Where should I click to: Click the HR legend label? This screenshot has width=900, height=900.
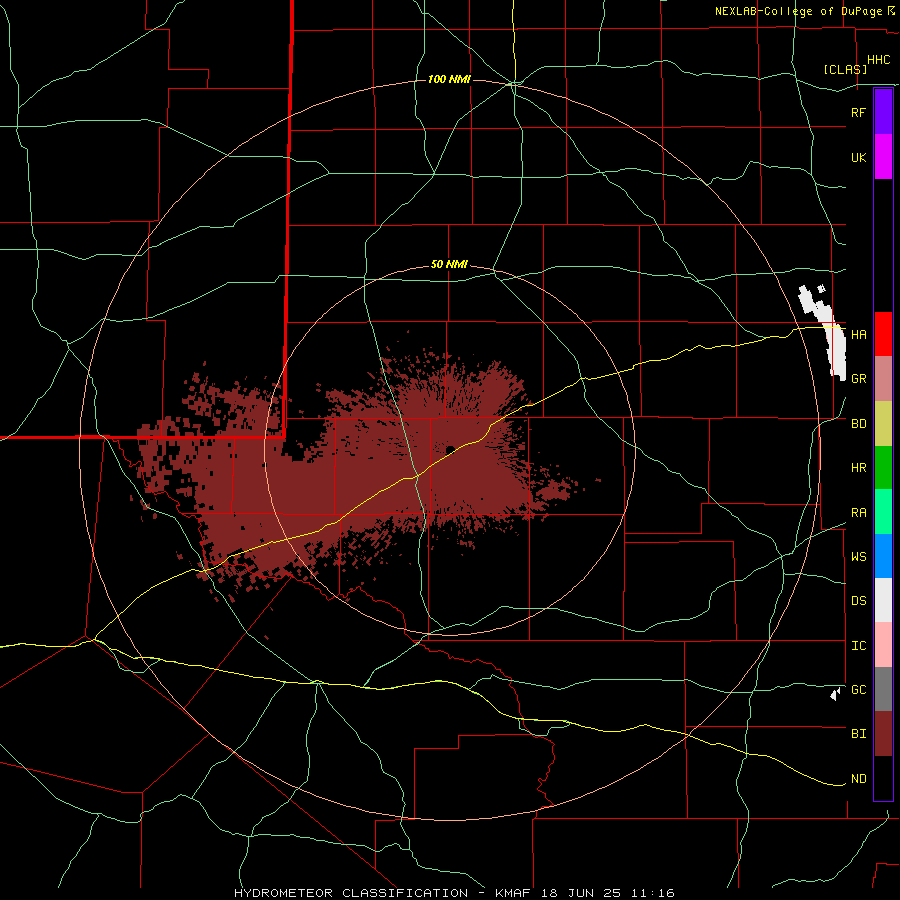pos(858,468)
